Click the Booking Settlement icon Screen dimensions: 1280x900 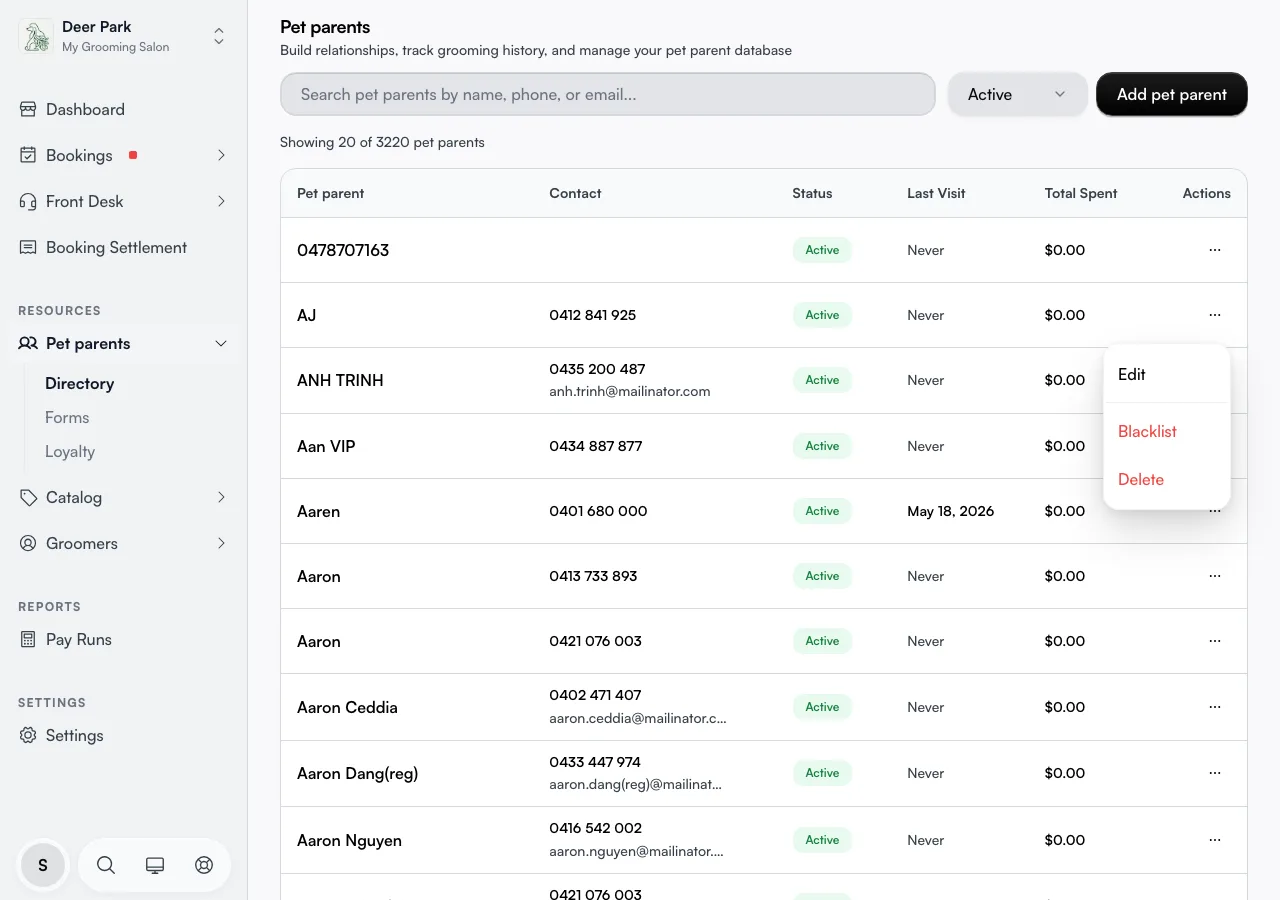28,247
